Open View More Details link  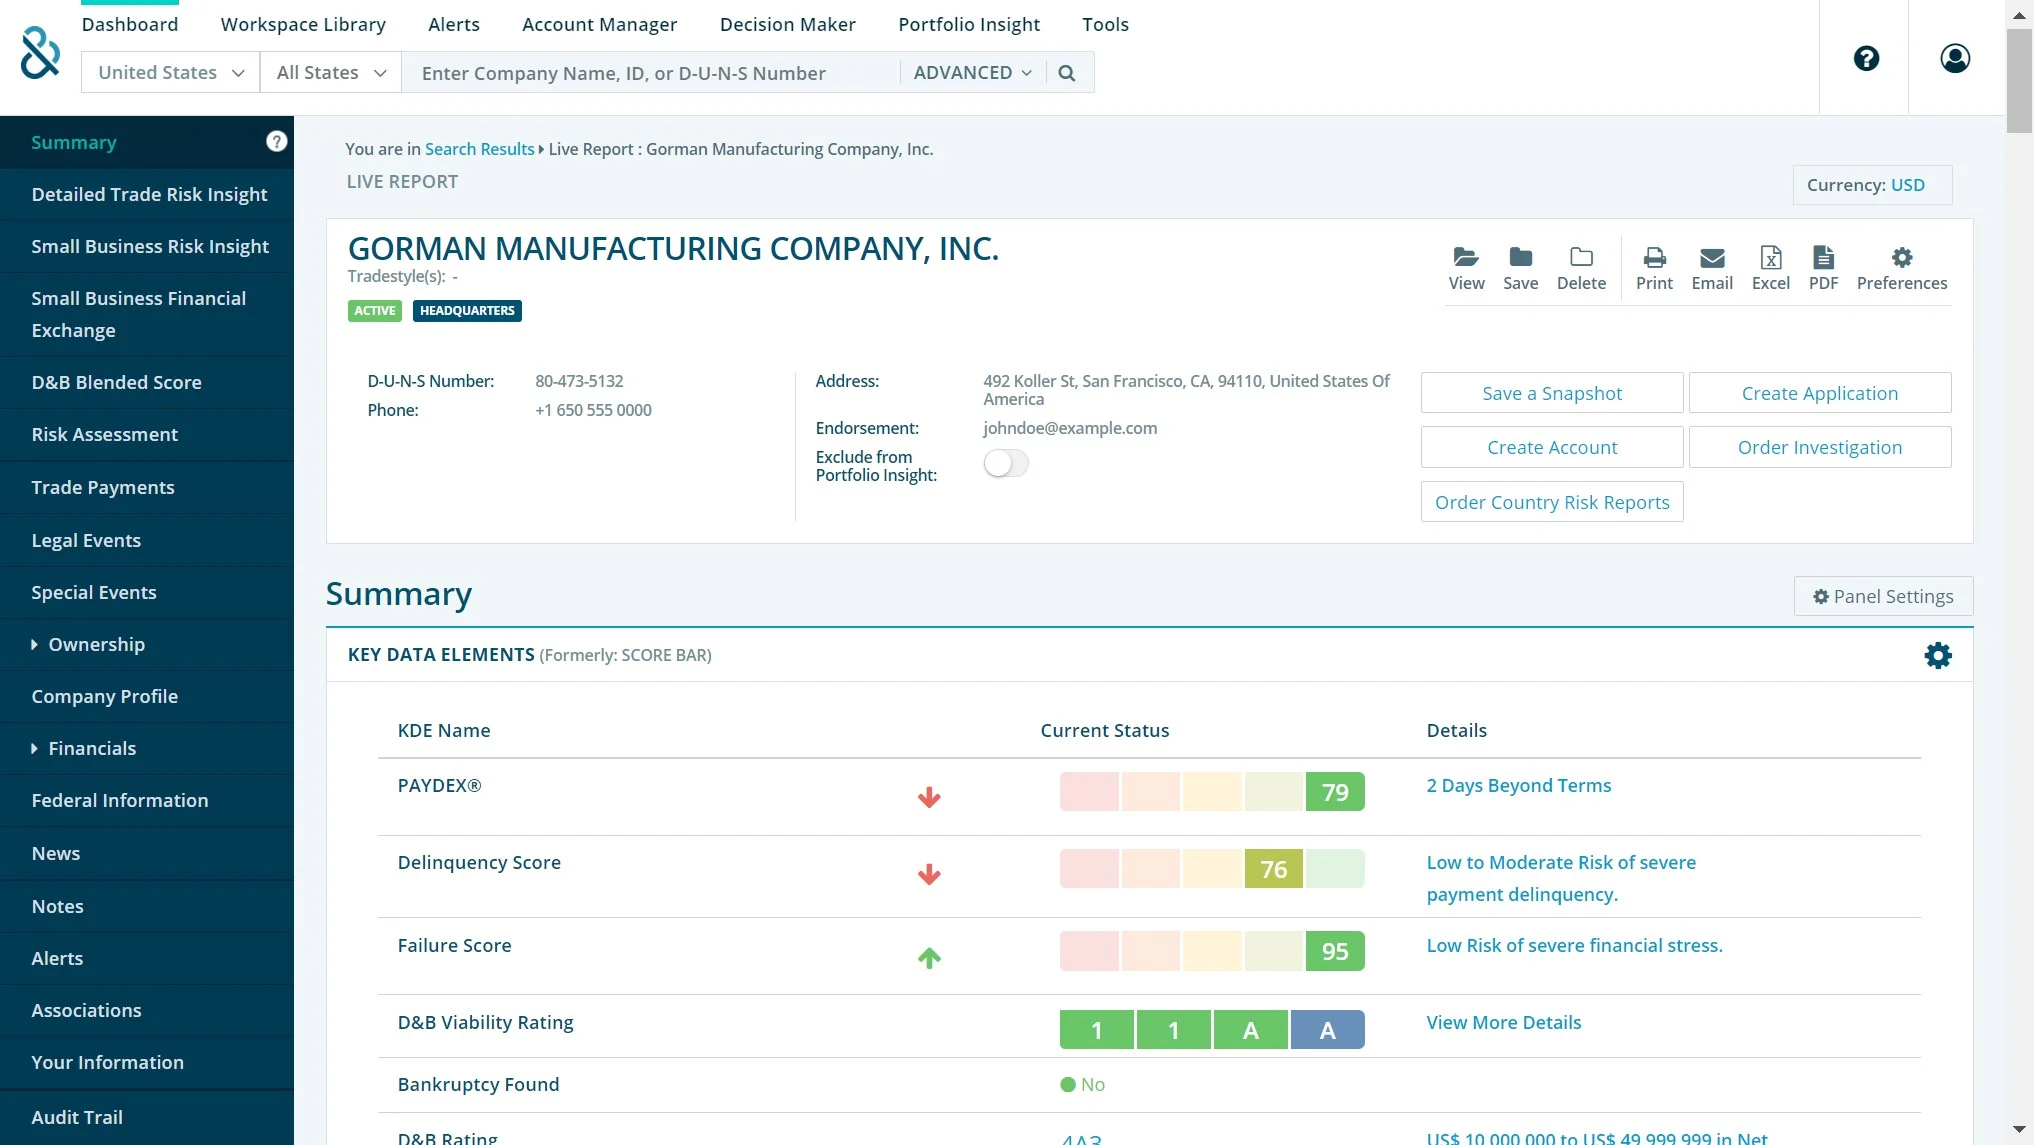1503,1023
